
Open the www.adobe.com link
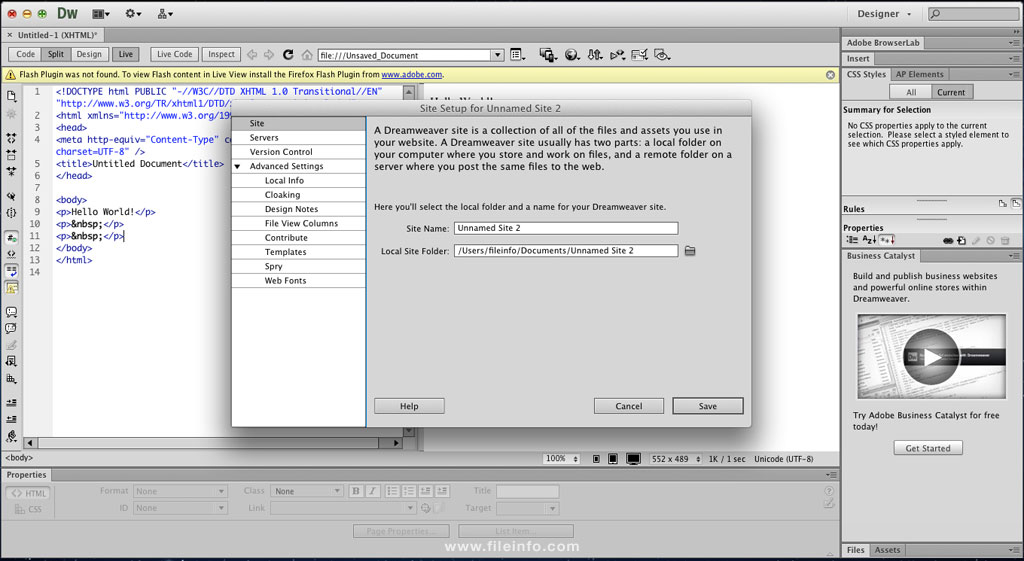[x=411, y=74]
